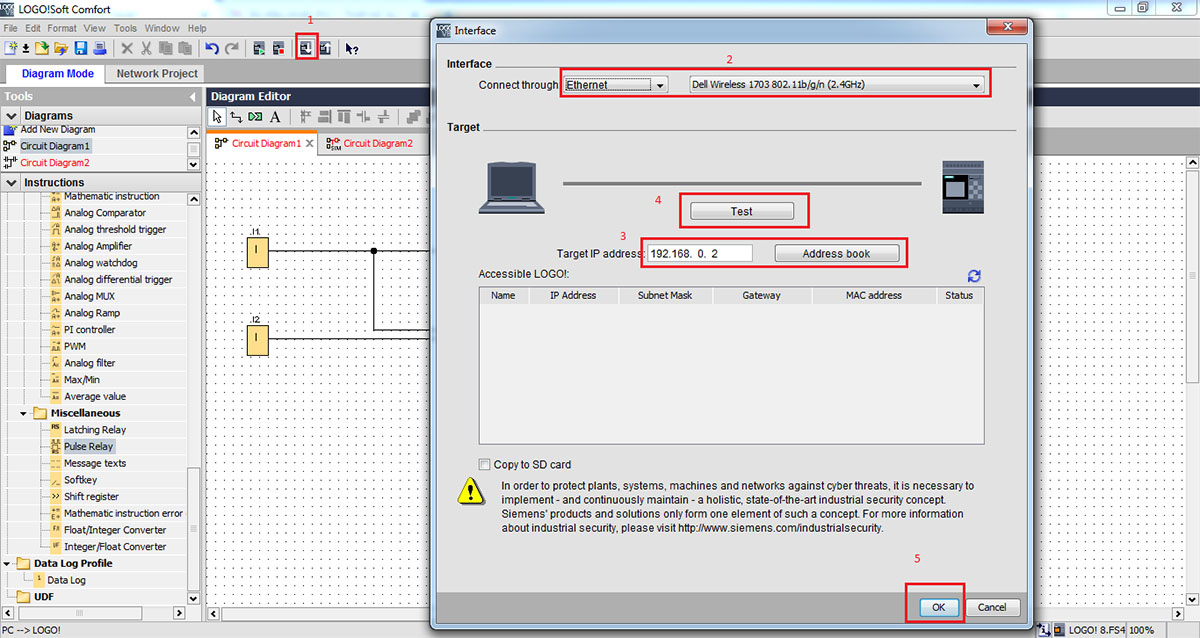This screenshot has height=638, width=1200.
Task: Select Circuit Diagram2 in the Diagrams list
Action: (x=55, y=162)
